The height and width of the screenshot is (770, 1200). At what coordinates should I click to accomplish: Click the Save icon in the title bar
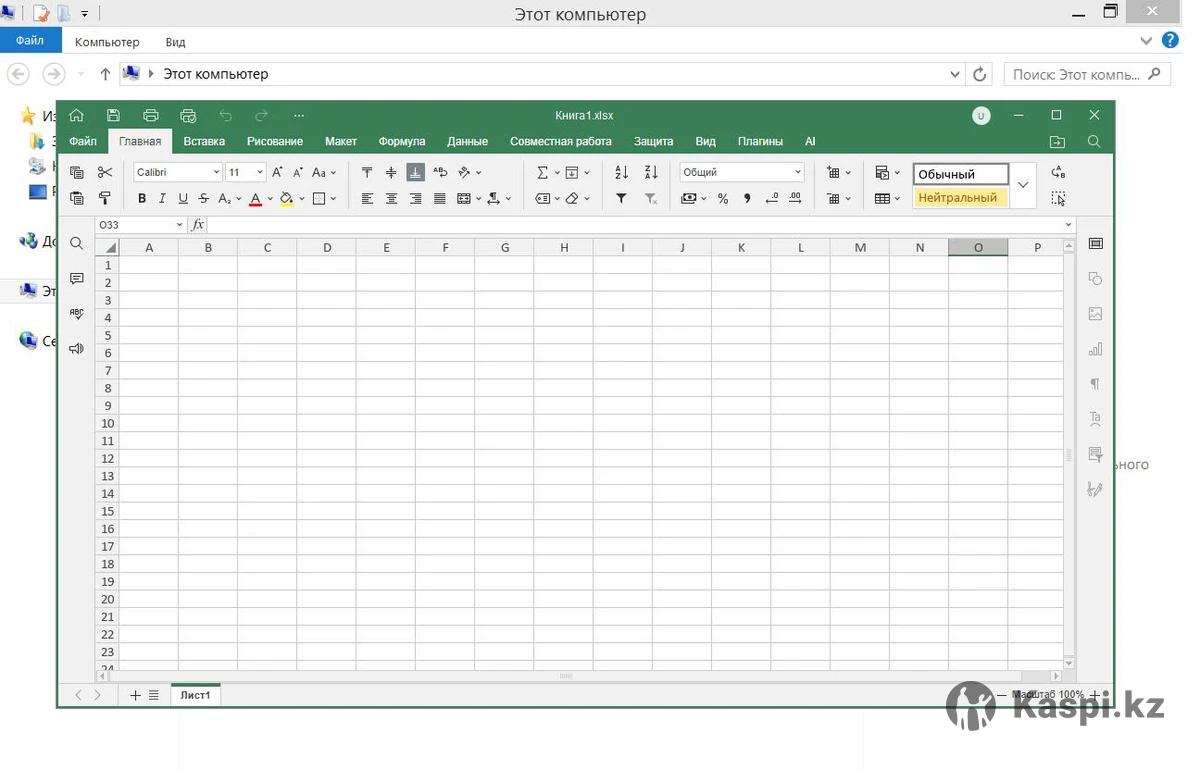[x=113, y=115]
